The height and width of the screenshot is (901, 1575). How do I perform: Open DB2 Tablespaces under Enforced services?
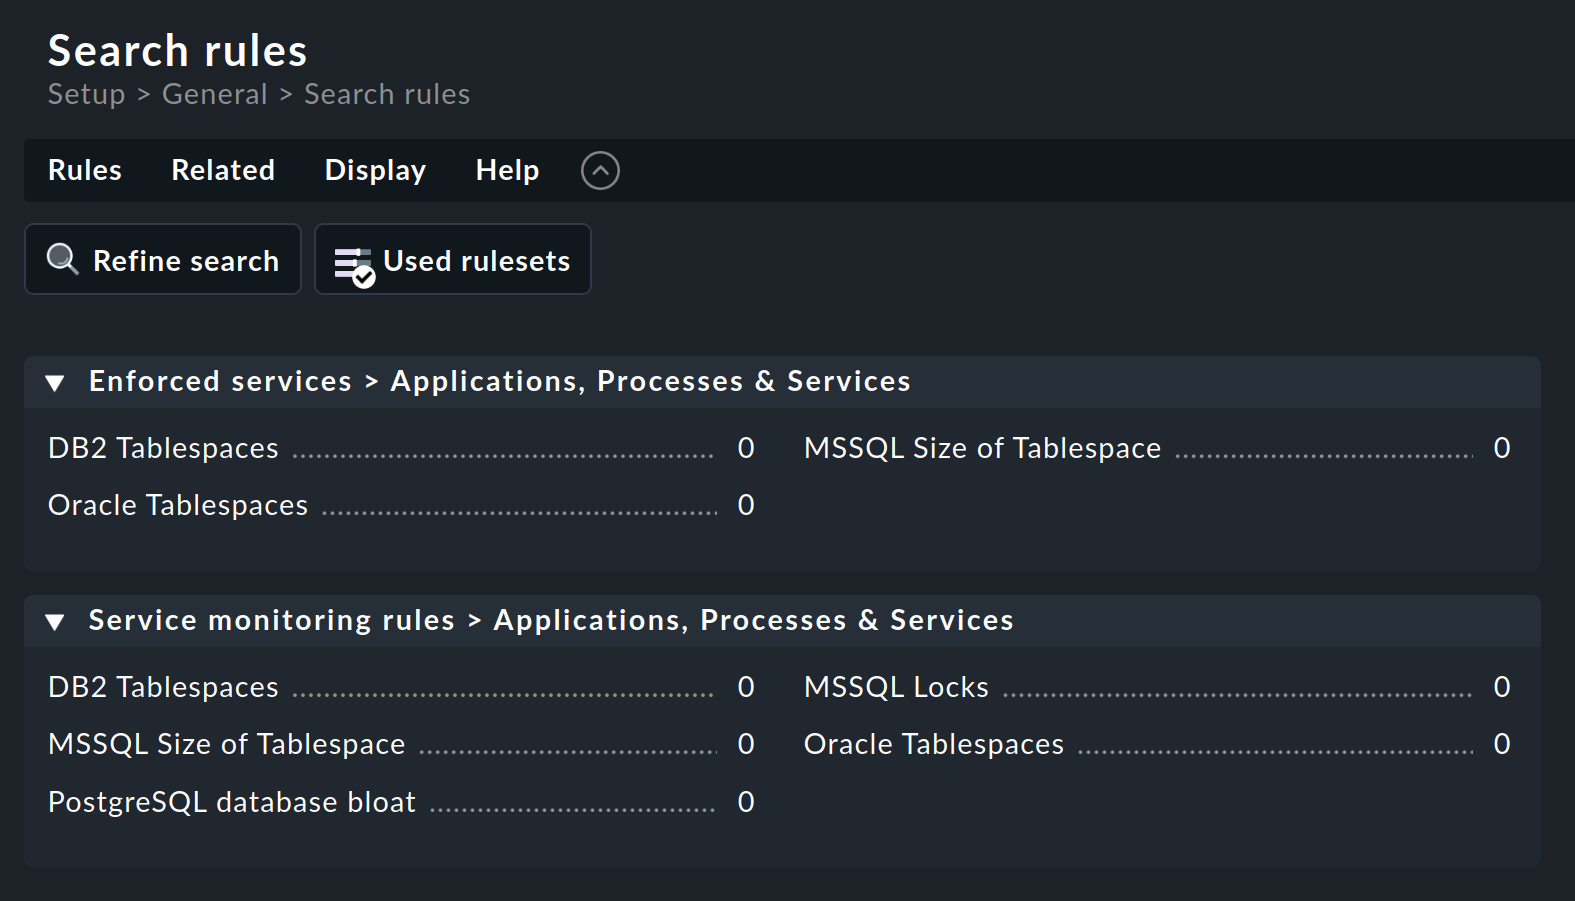click(163, 448)
